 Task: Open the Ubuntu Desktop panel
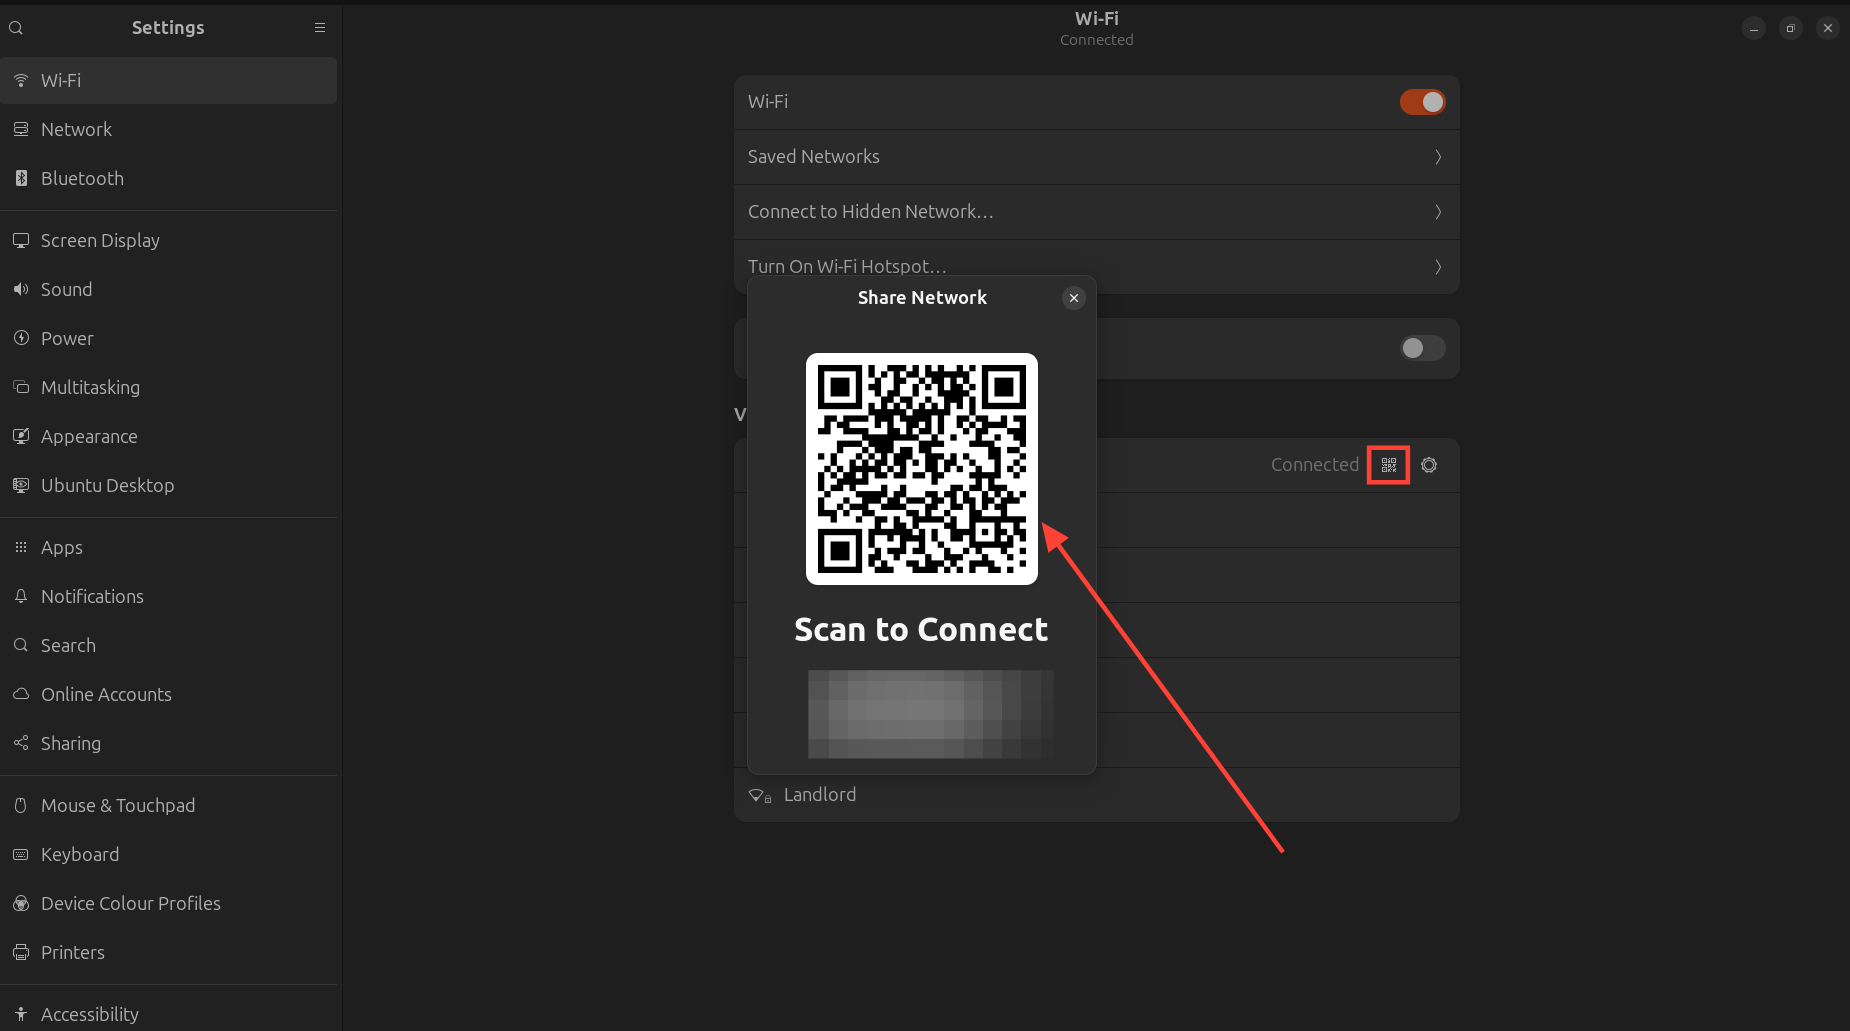169,485
